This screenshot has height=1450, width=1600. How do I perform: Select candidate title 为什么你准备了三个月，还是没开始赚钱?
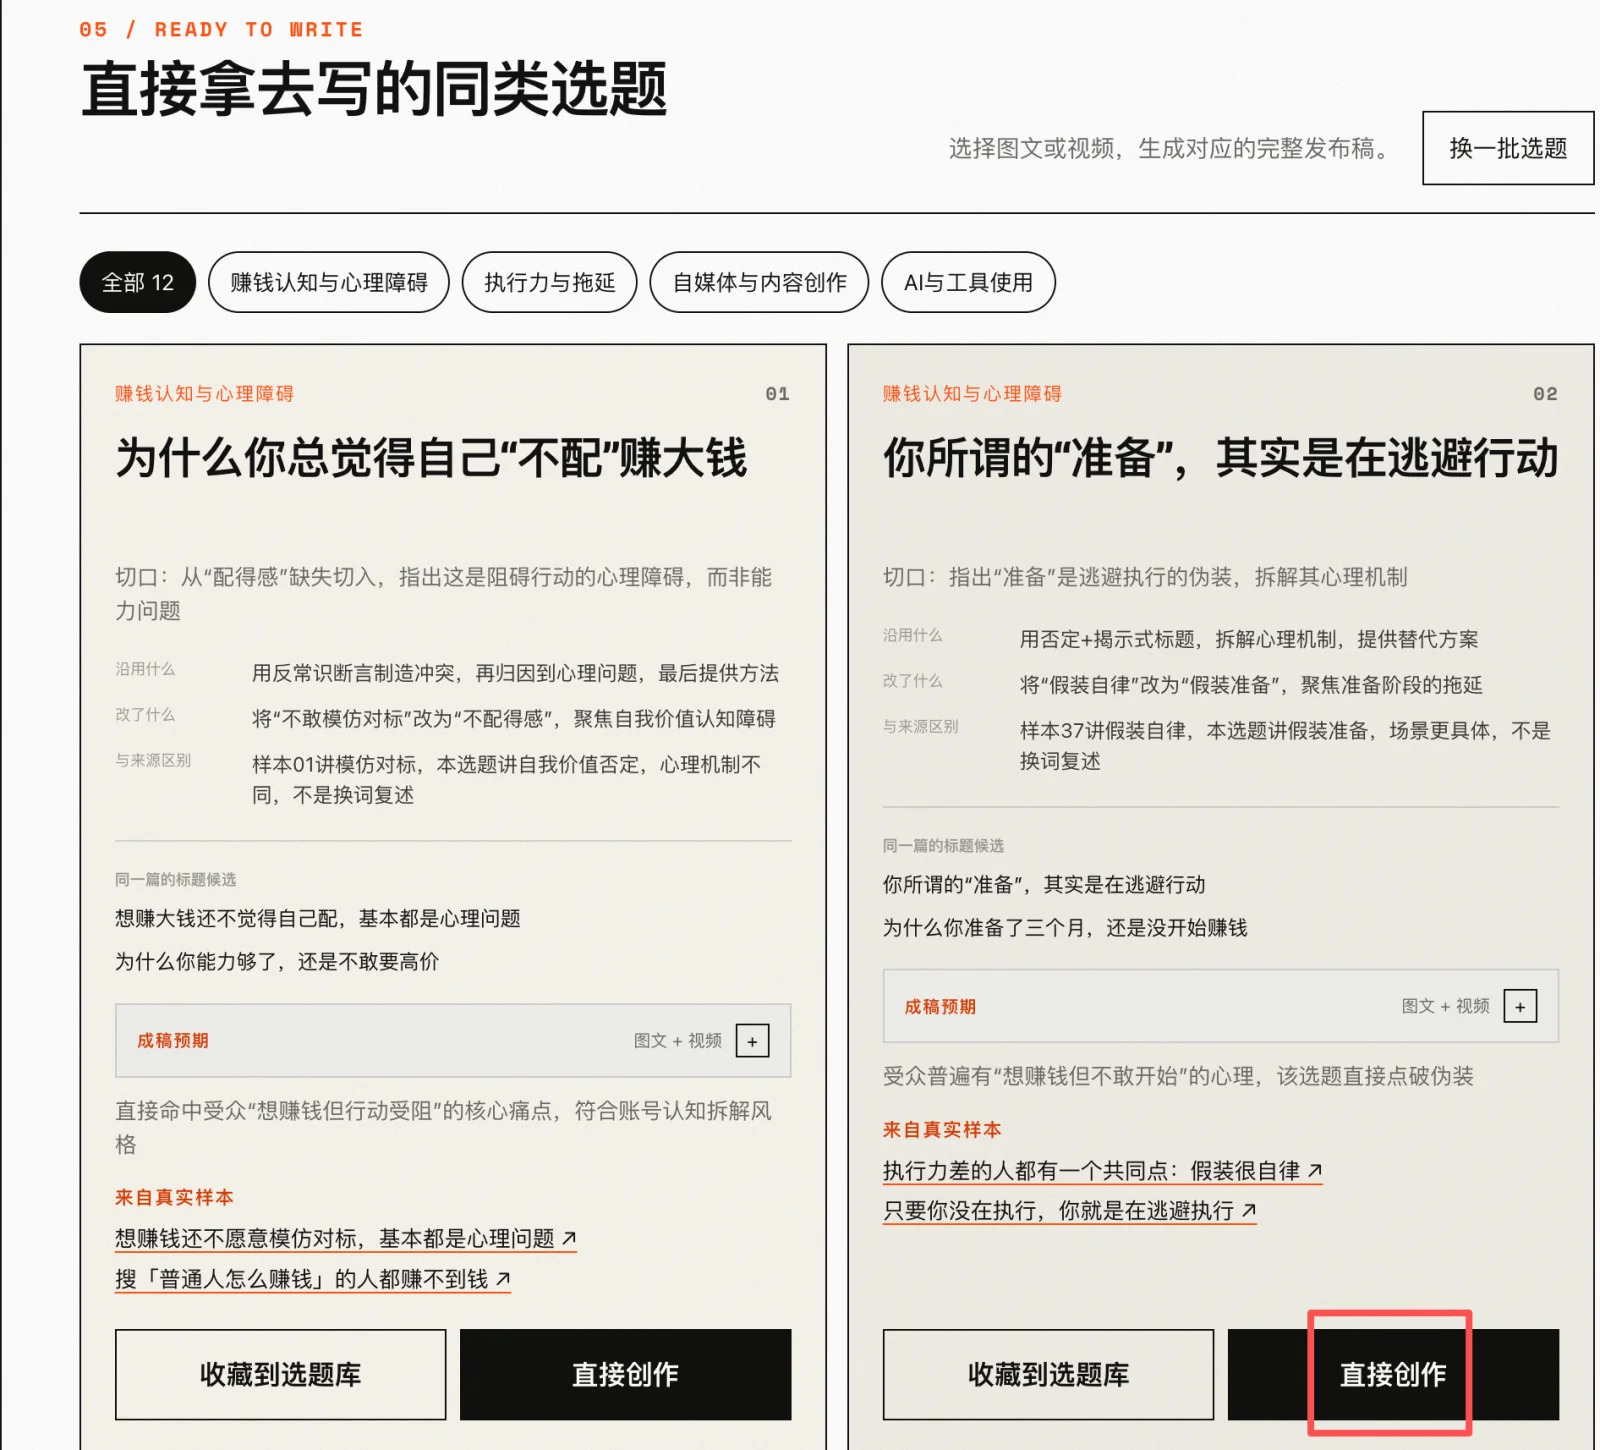[x=1065, y=927]
